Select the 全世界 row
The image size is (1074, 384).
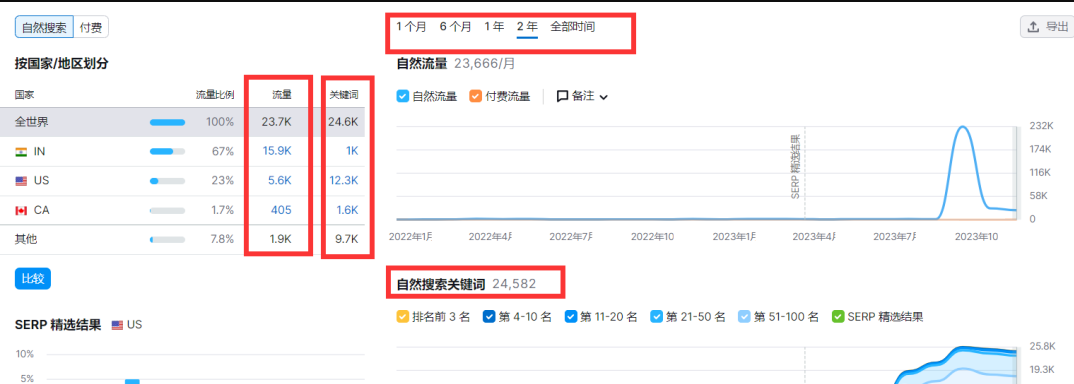pos(182,122)
